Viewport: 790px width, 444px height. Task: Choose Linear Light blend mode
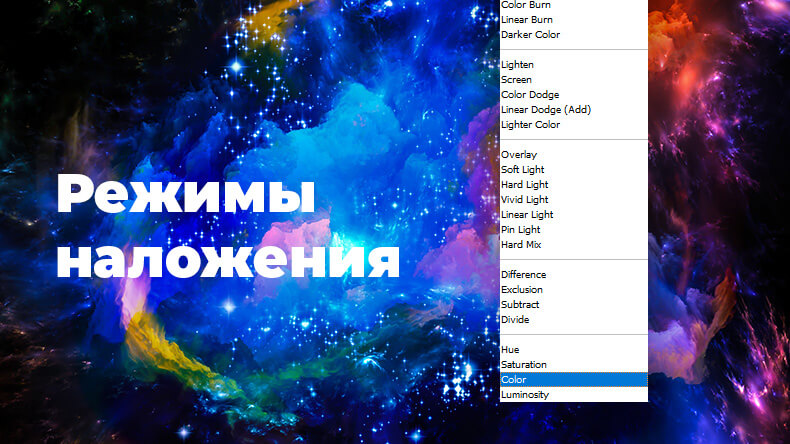[x=573, y=215]
